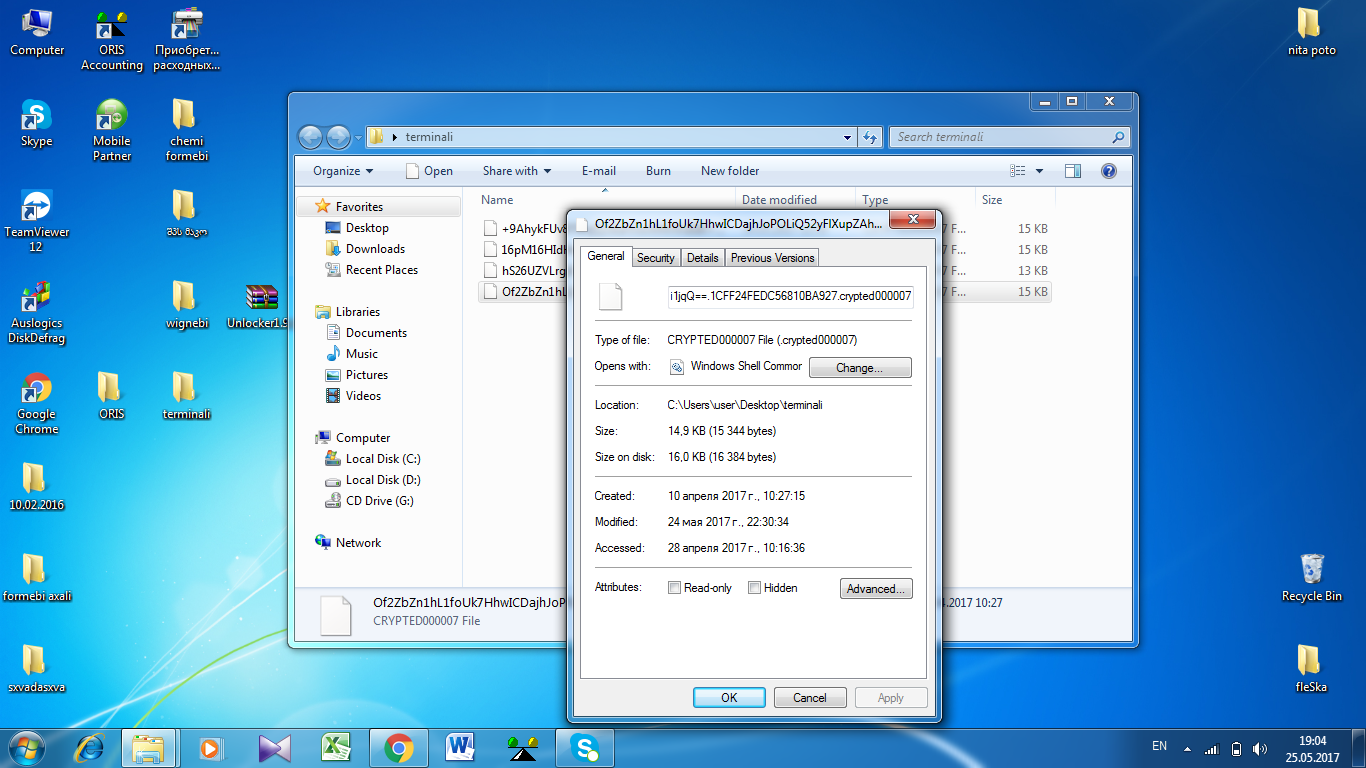Enable the Read-only attribute checkbox
The image size is (1366, 768).
point(675,588)
